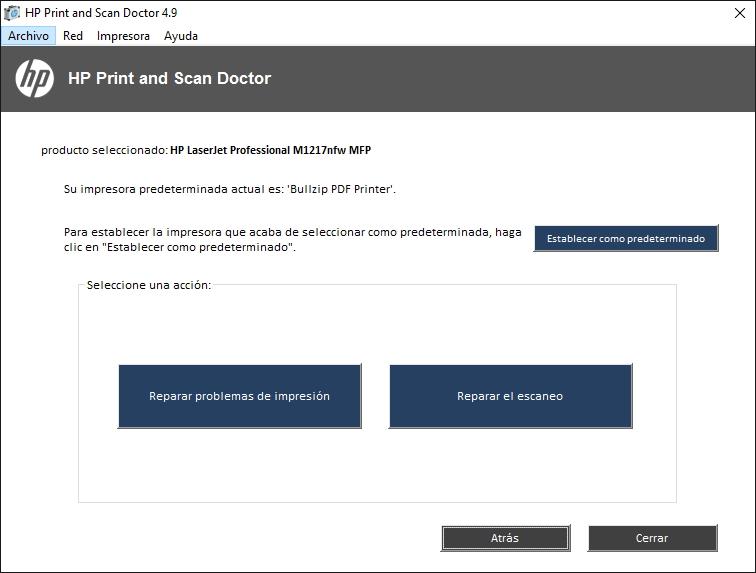
Task: Open the Red menu
Action: (x=73, y=36)
